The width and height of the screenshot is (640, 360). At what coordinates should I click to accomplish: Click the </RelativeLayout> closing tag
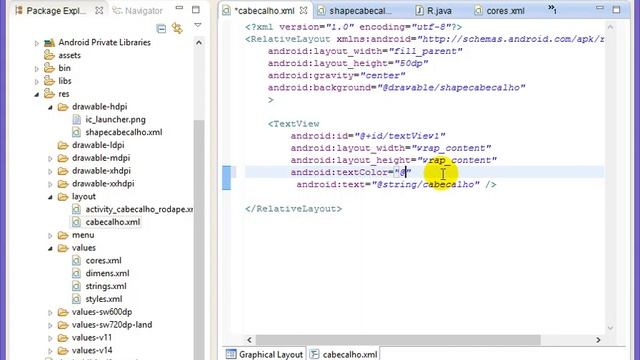[x=293, y=209]
